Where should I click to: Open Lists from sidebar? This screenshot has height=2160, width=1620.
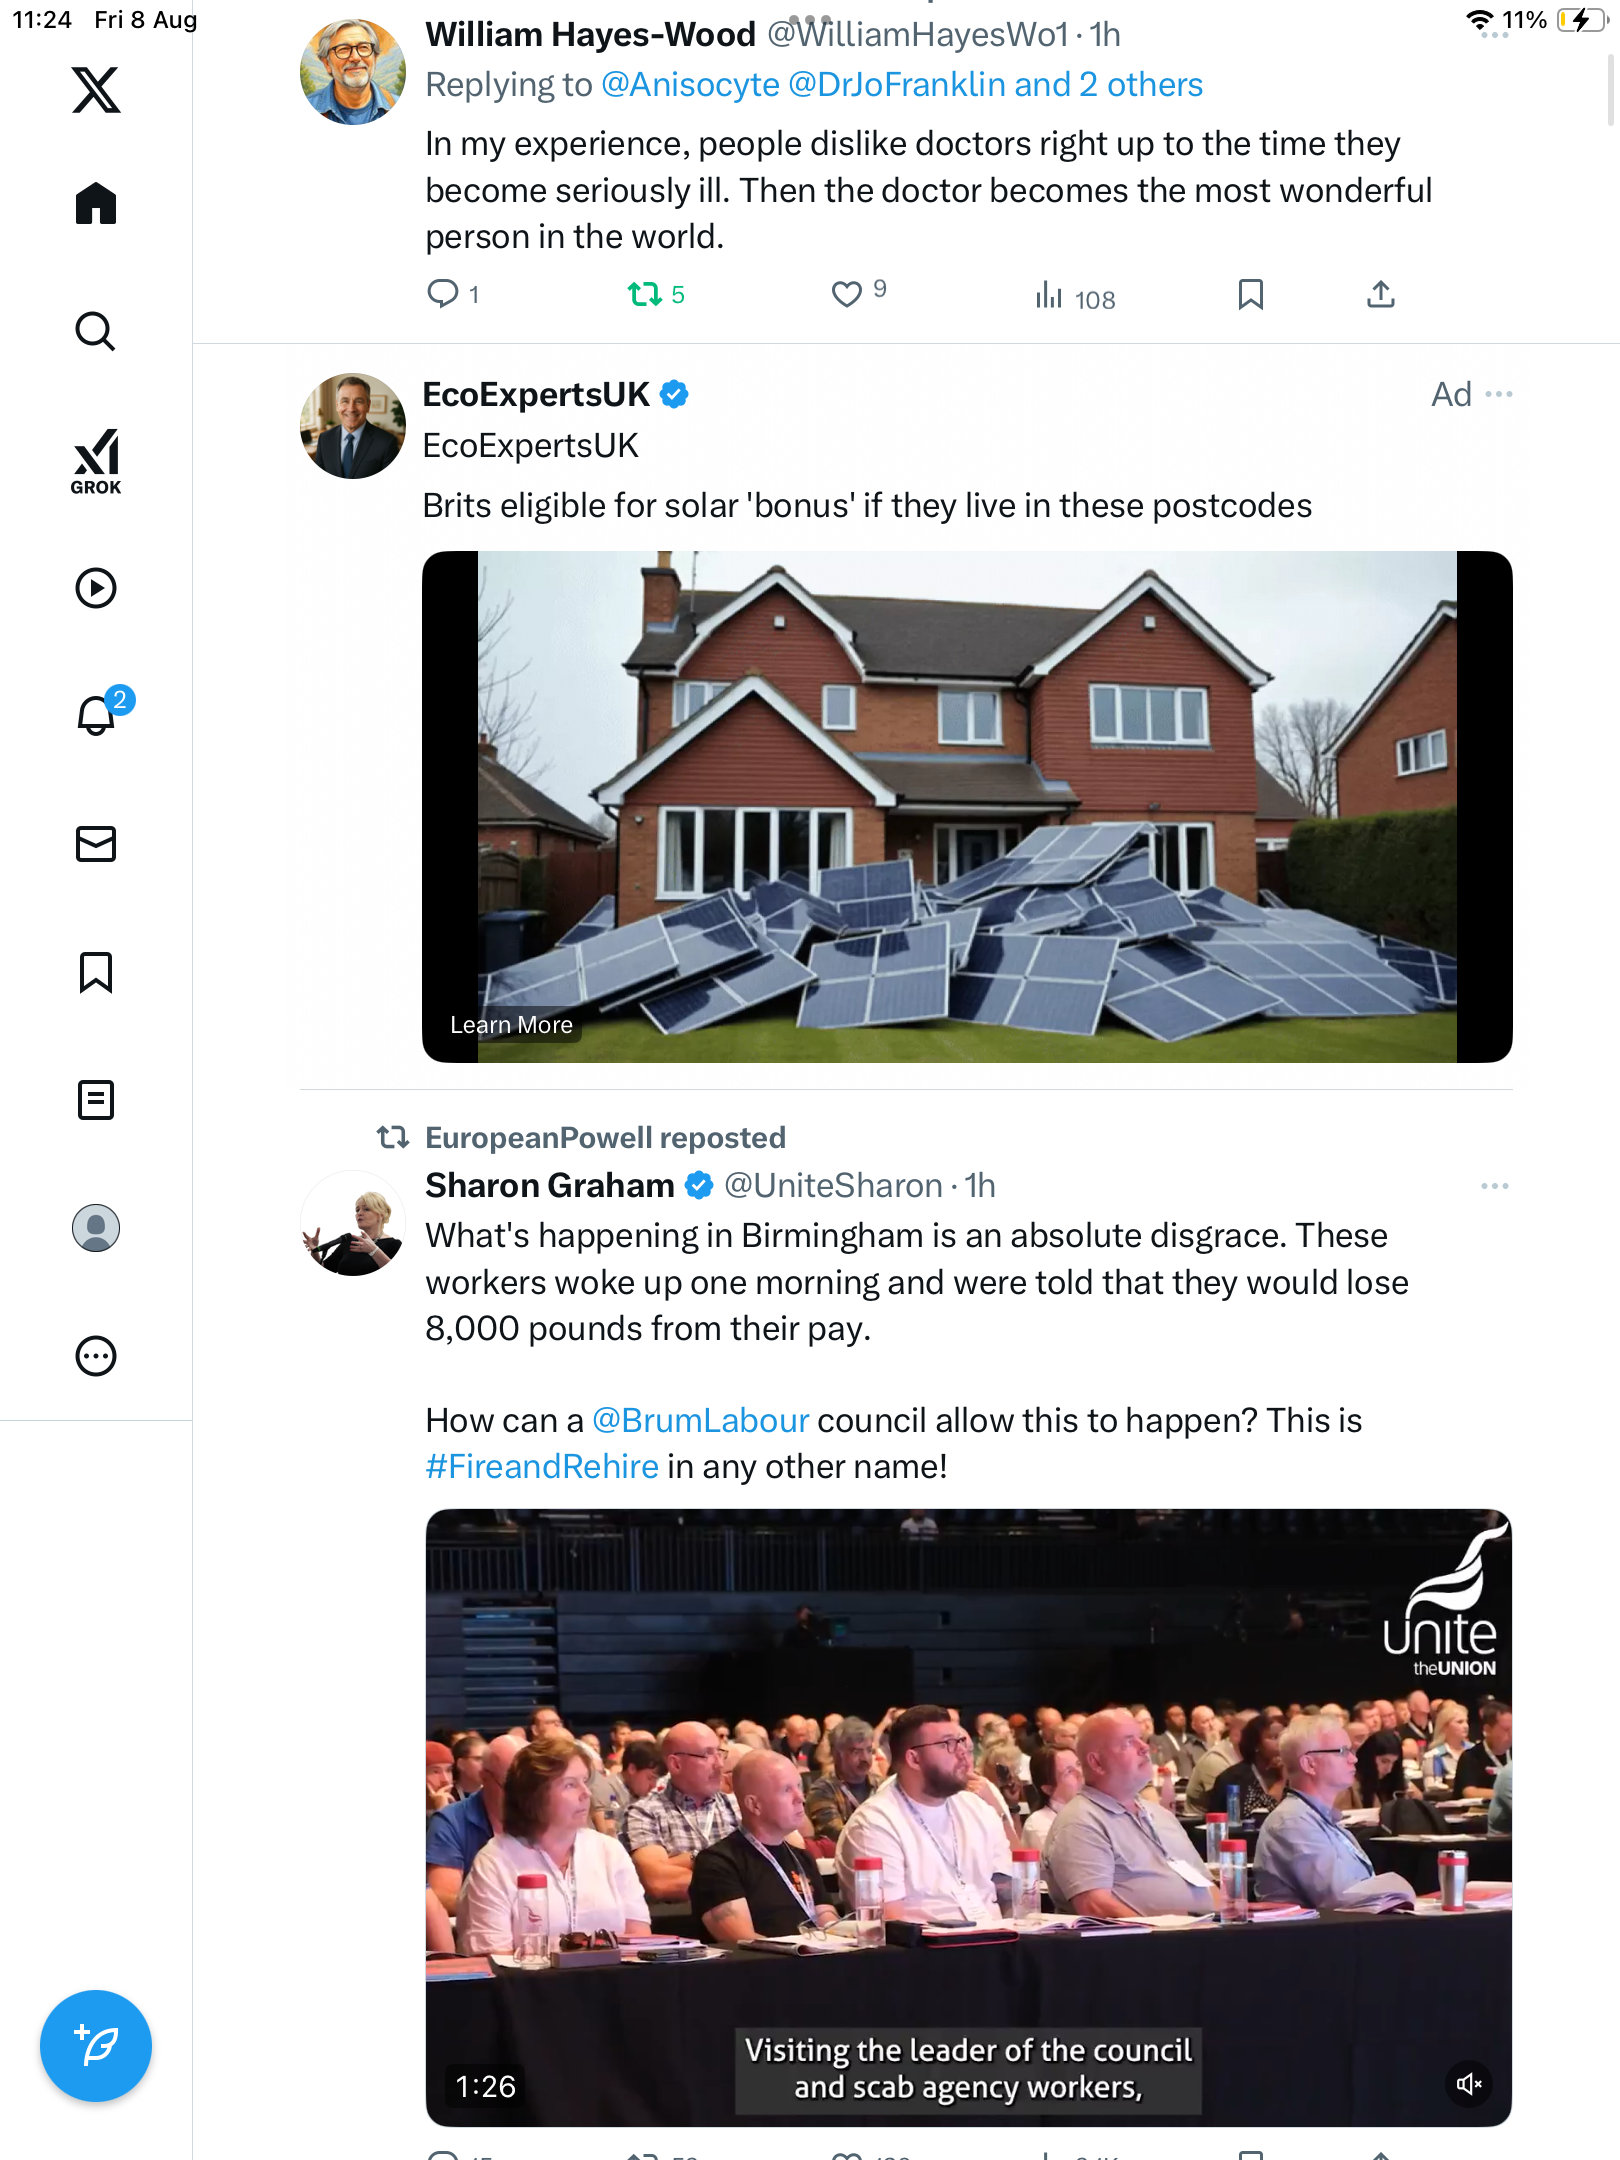(x=96, y=1100)
